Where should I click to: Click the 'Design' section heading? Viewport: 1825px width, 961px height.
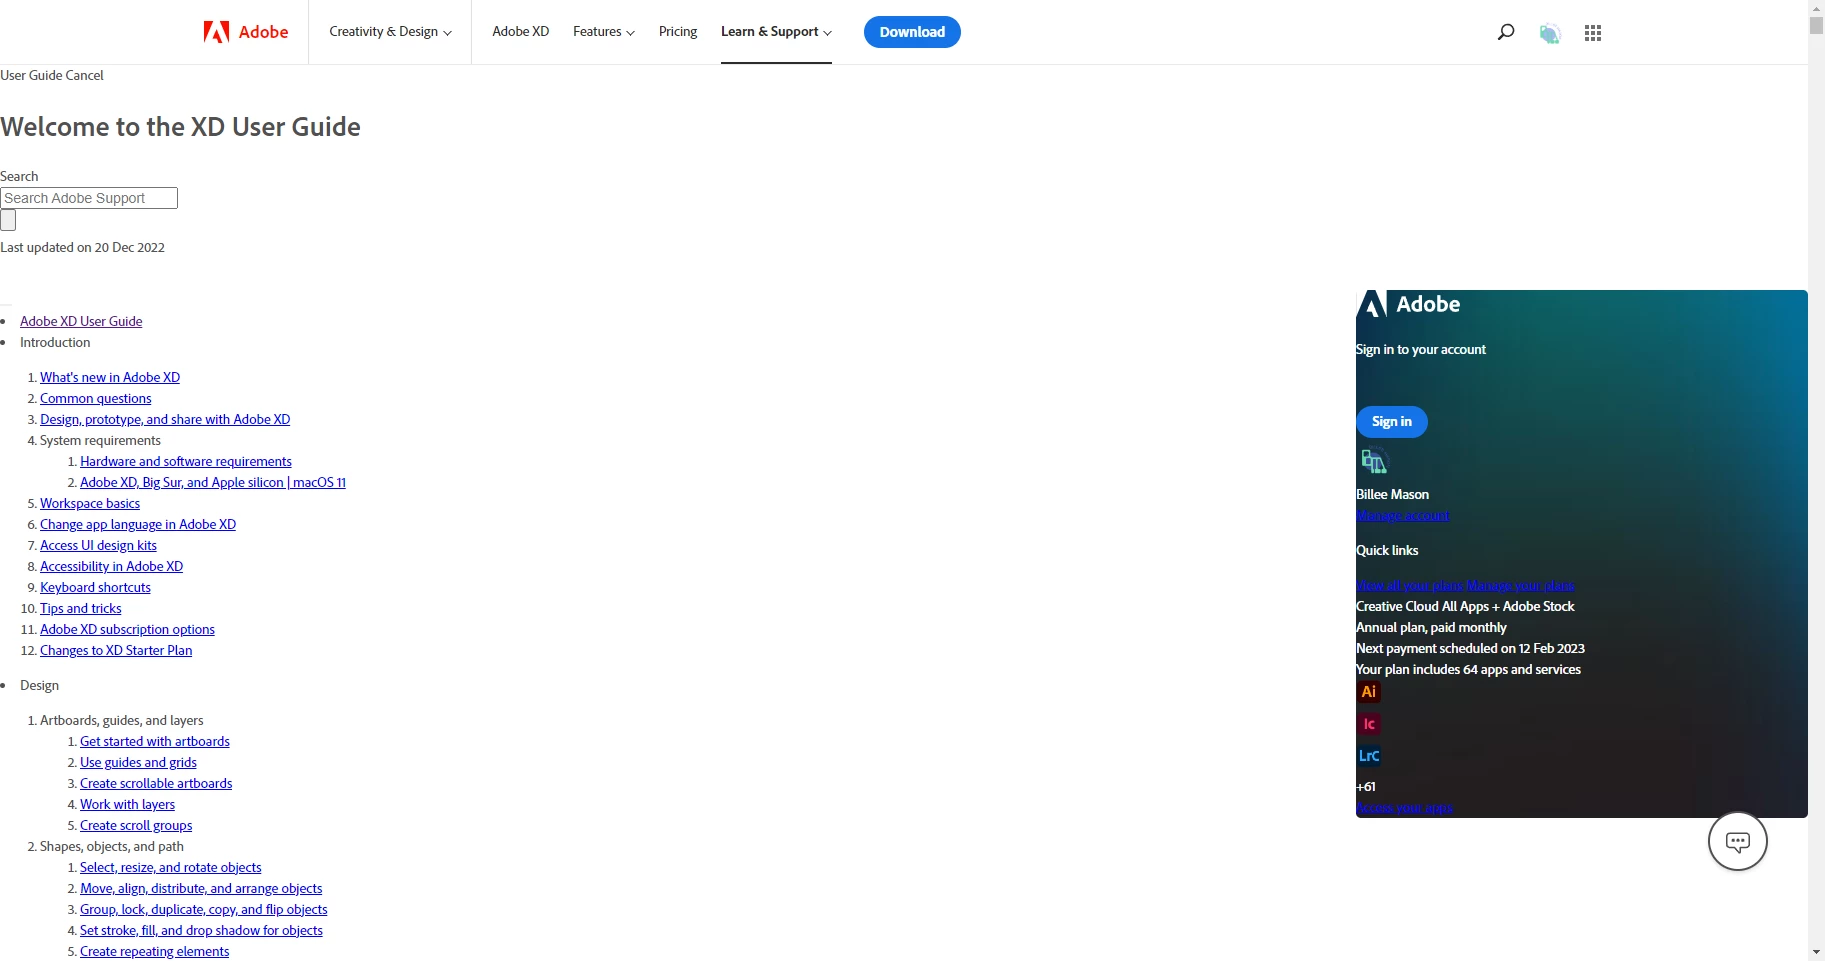click(39, 685)
